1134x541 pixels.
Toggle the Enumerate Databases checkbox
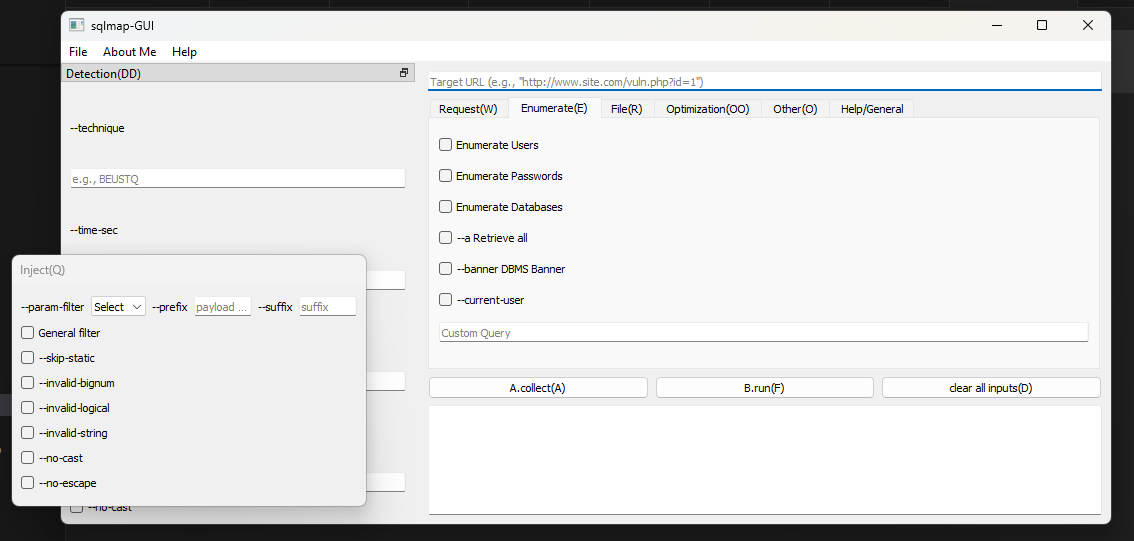[446, 207]
